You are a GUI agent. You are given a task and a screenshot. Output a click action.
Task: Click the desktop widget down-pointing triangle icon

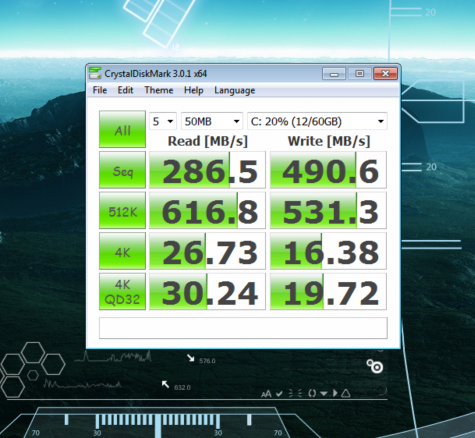pos(324,394)
